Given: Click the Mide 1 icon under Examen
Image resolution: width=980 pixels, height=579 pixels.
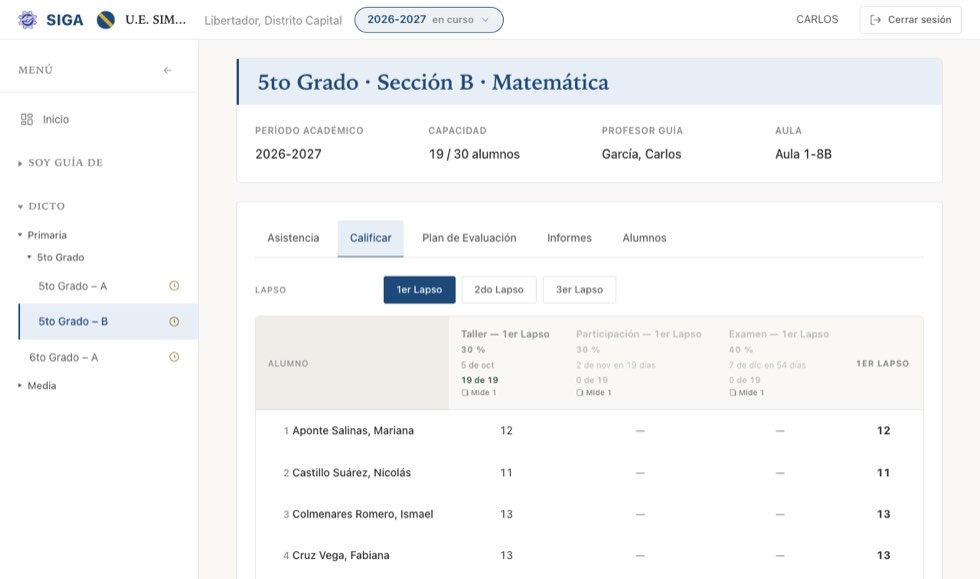Looking at the screenshot, I should (x=732, y=393).
